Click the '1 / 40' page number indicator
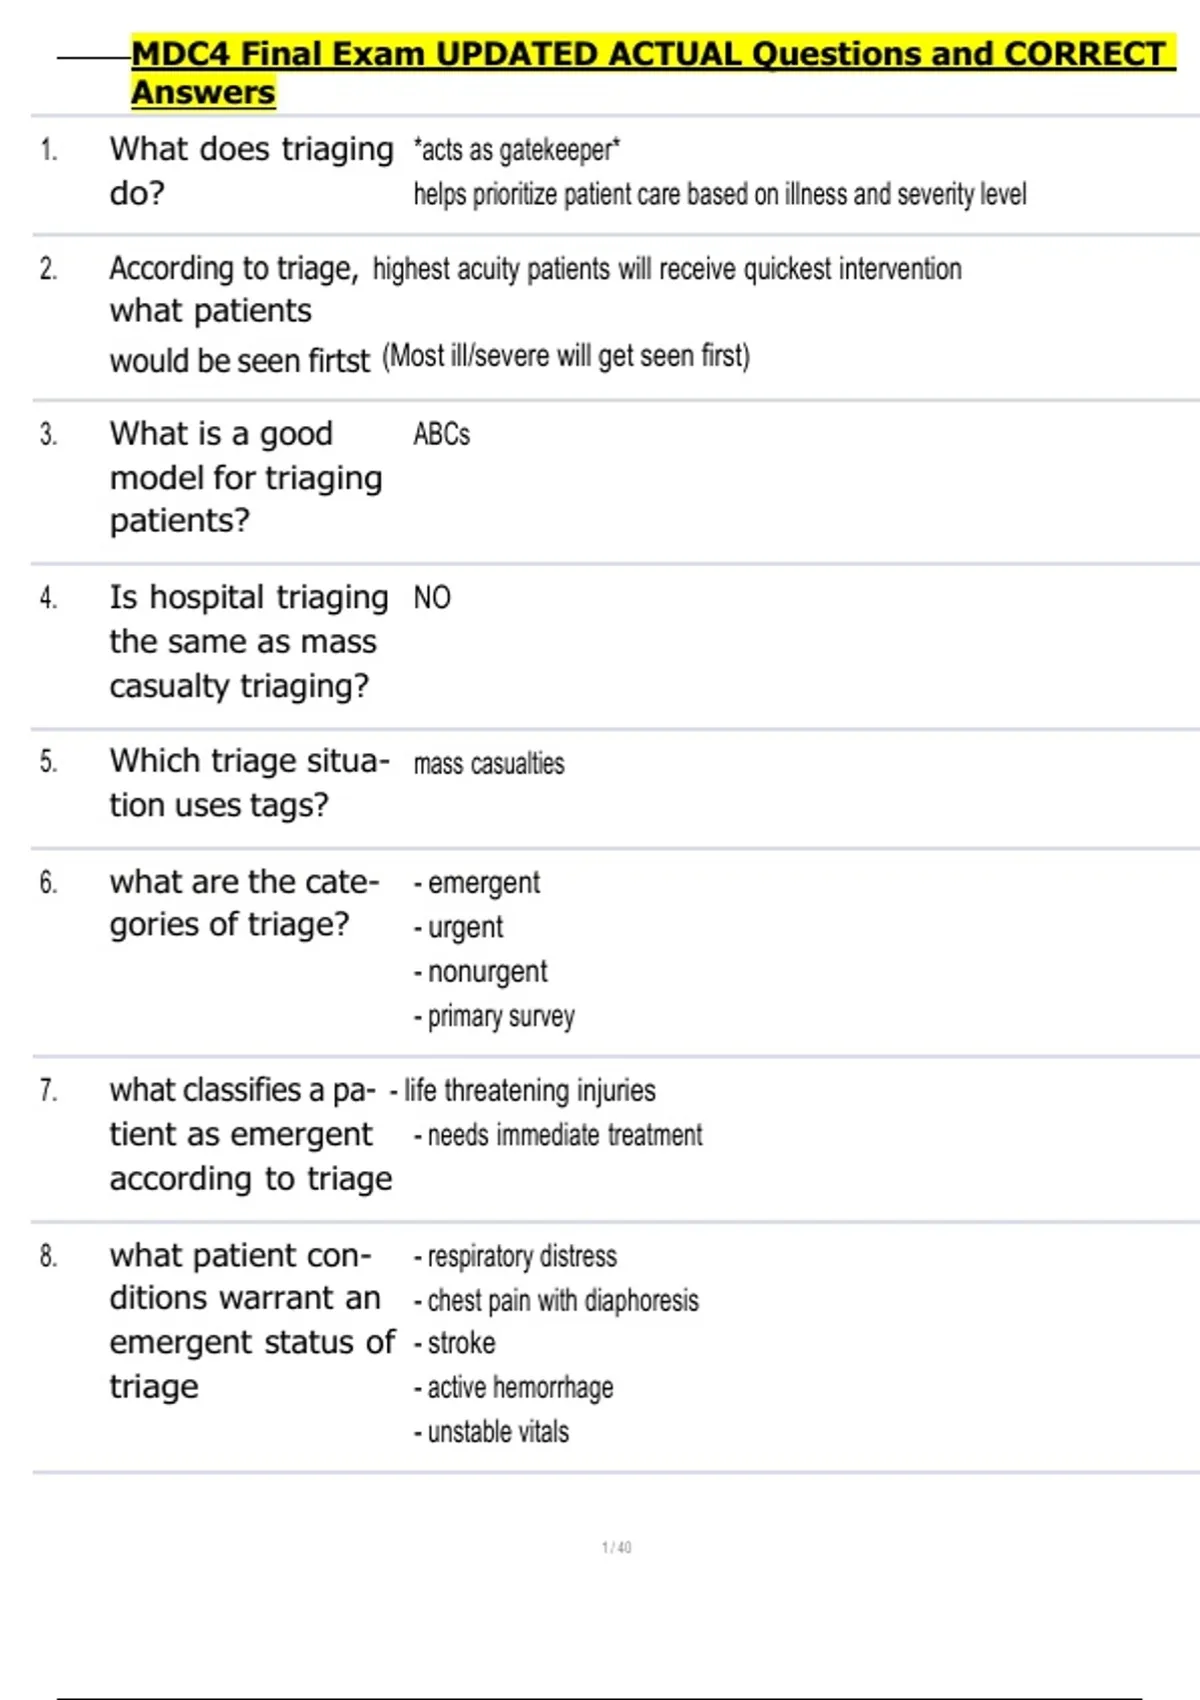 (x=616, y=1548)
